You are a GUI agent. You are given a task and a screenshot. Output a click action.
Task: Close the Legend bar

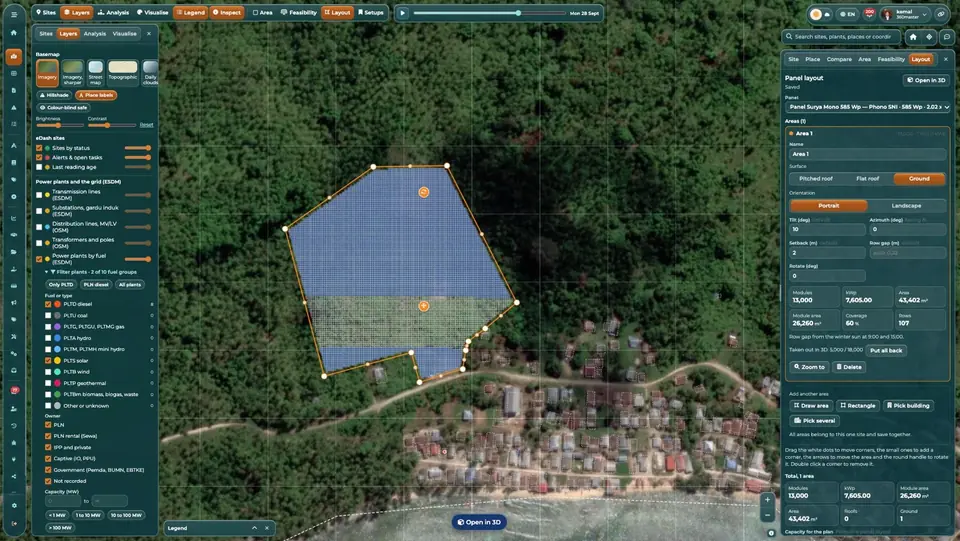click(x=267, y=528)
